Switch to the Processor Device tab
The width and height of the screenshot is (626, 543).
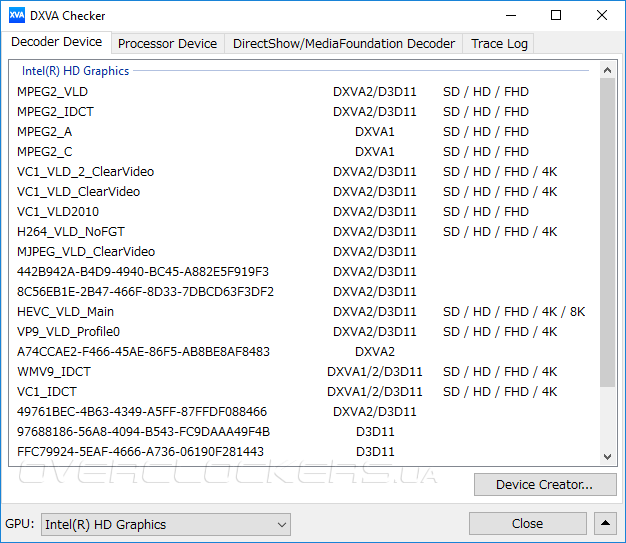tap(167, 44)
